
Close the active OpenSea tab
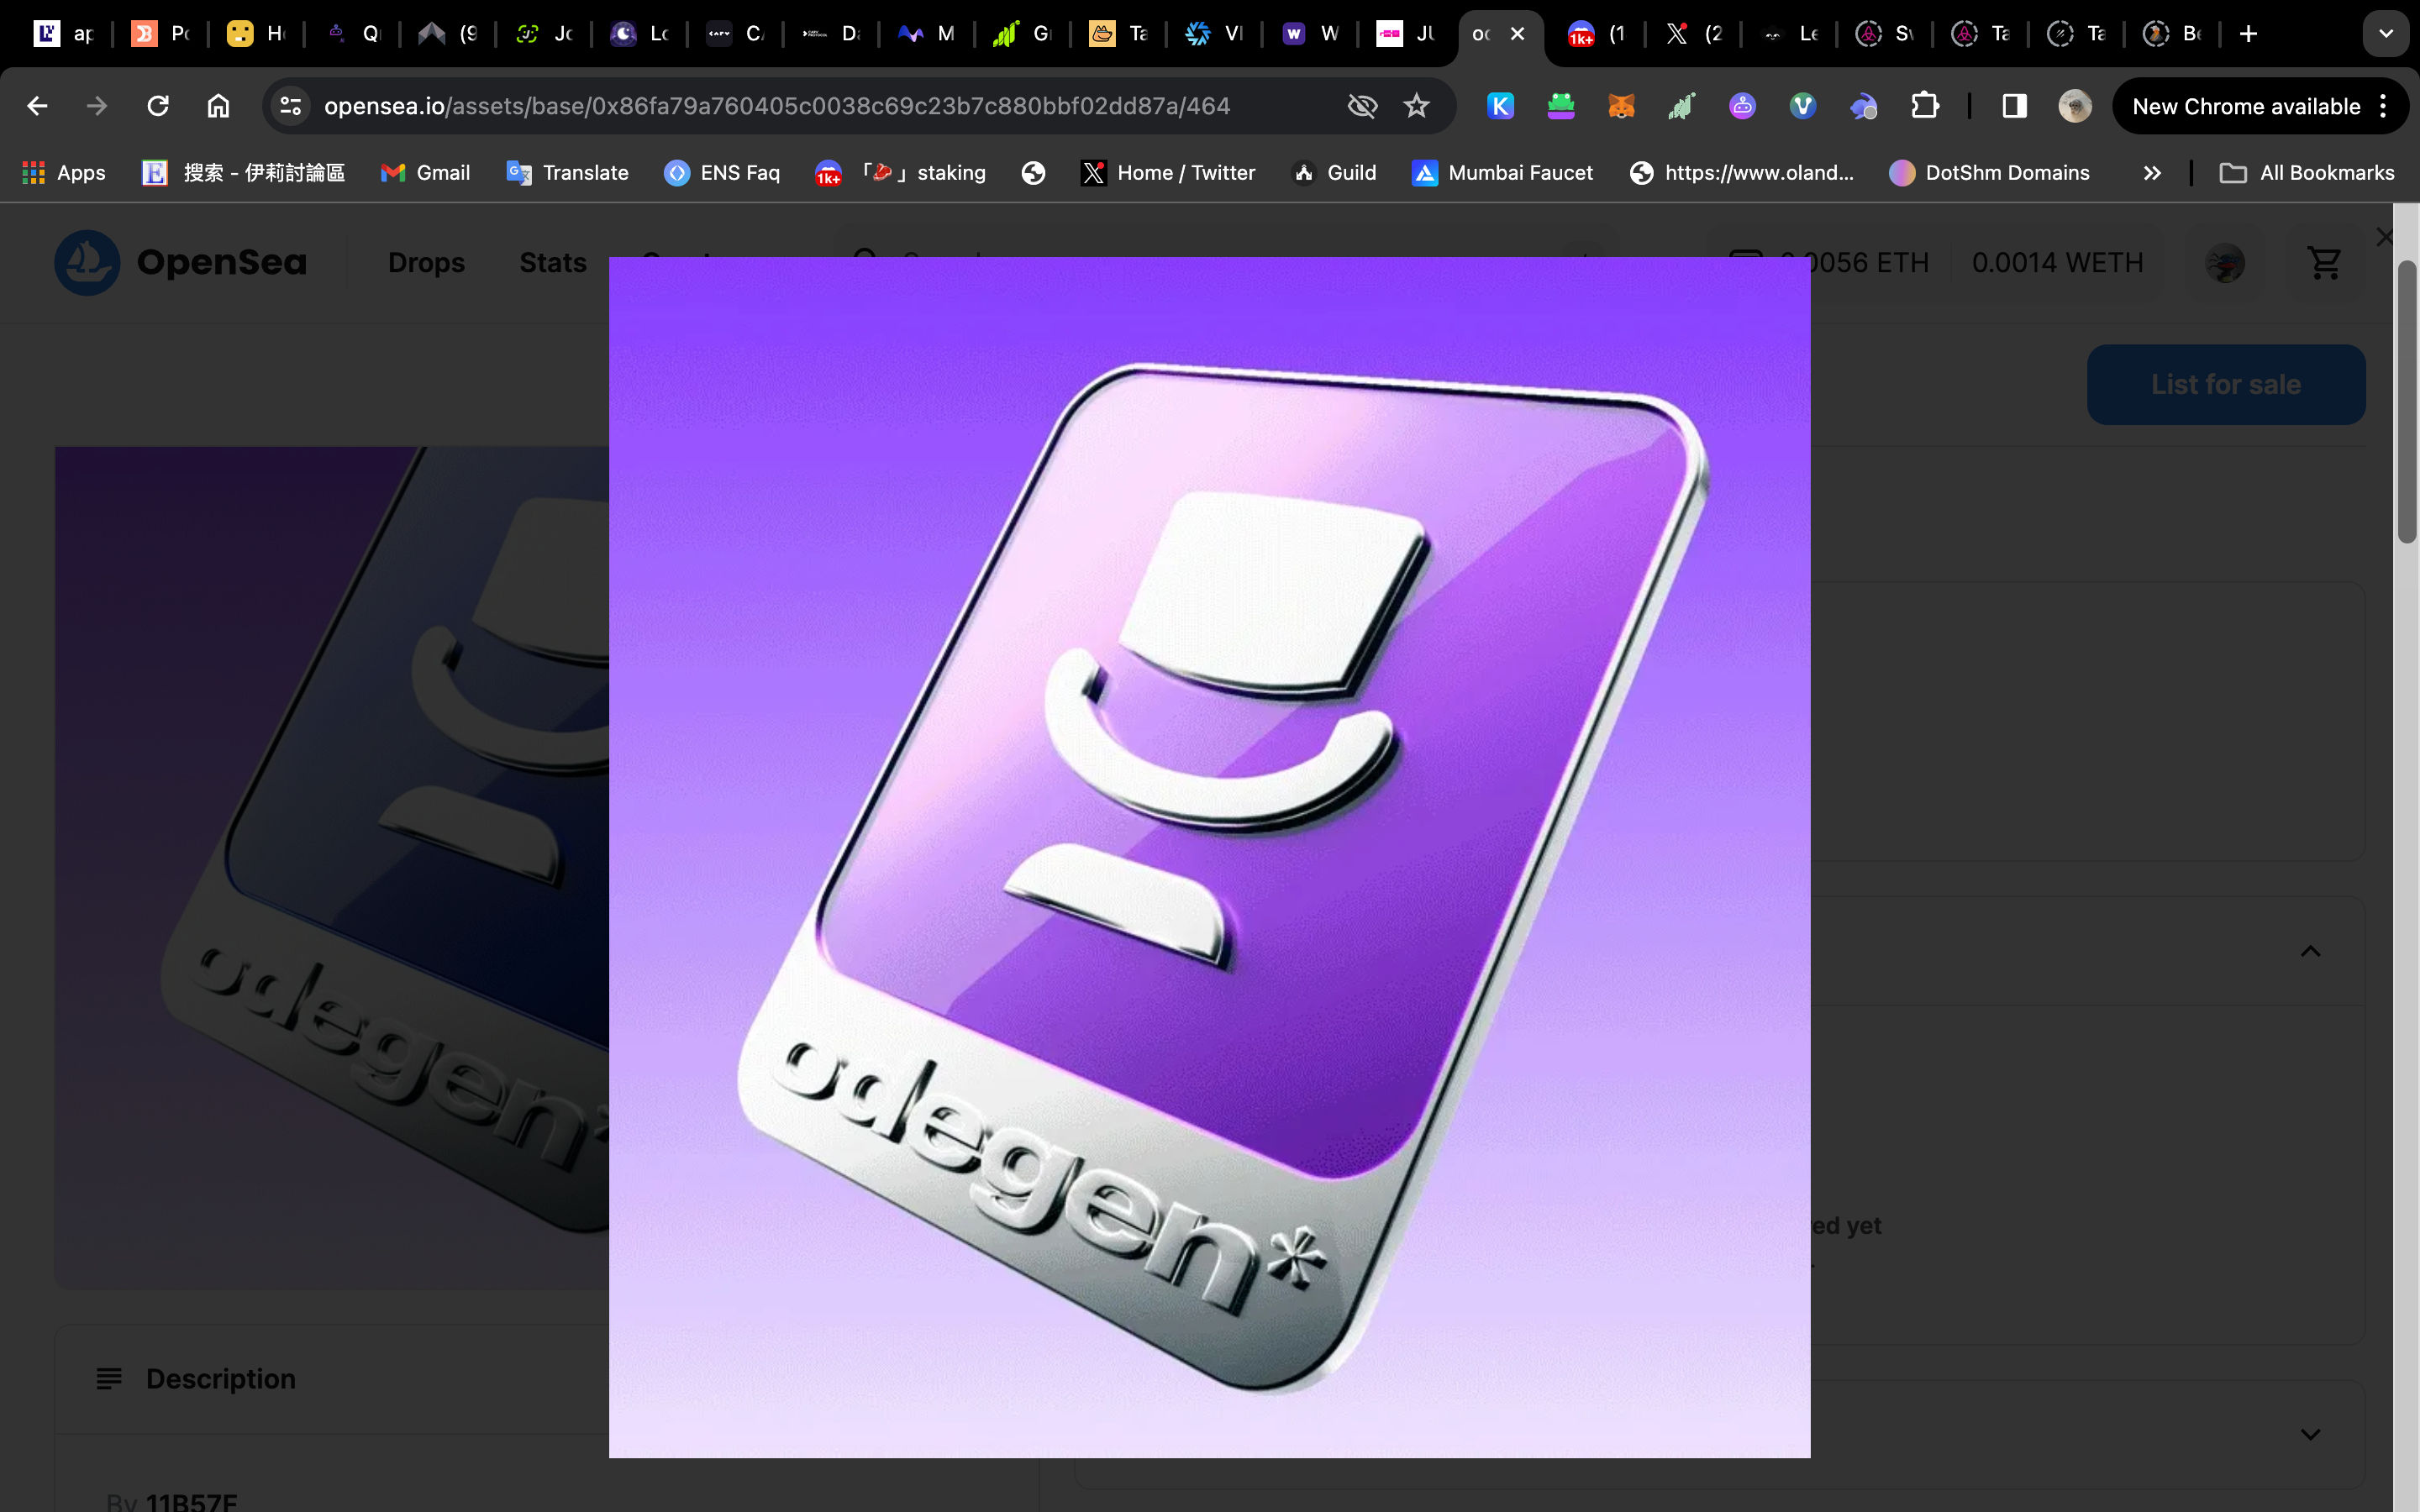(1517, 34)
